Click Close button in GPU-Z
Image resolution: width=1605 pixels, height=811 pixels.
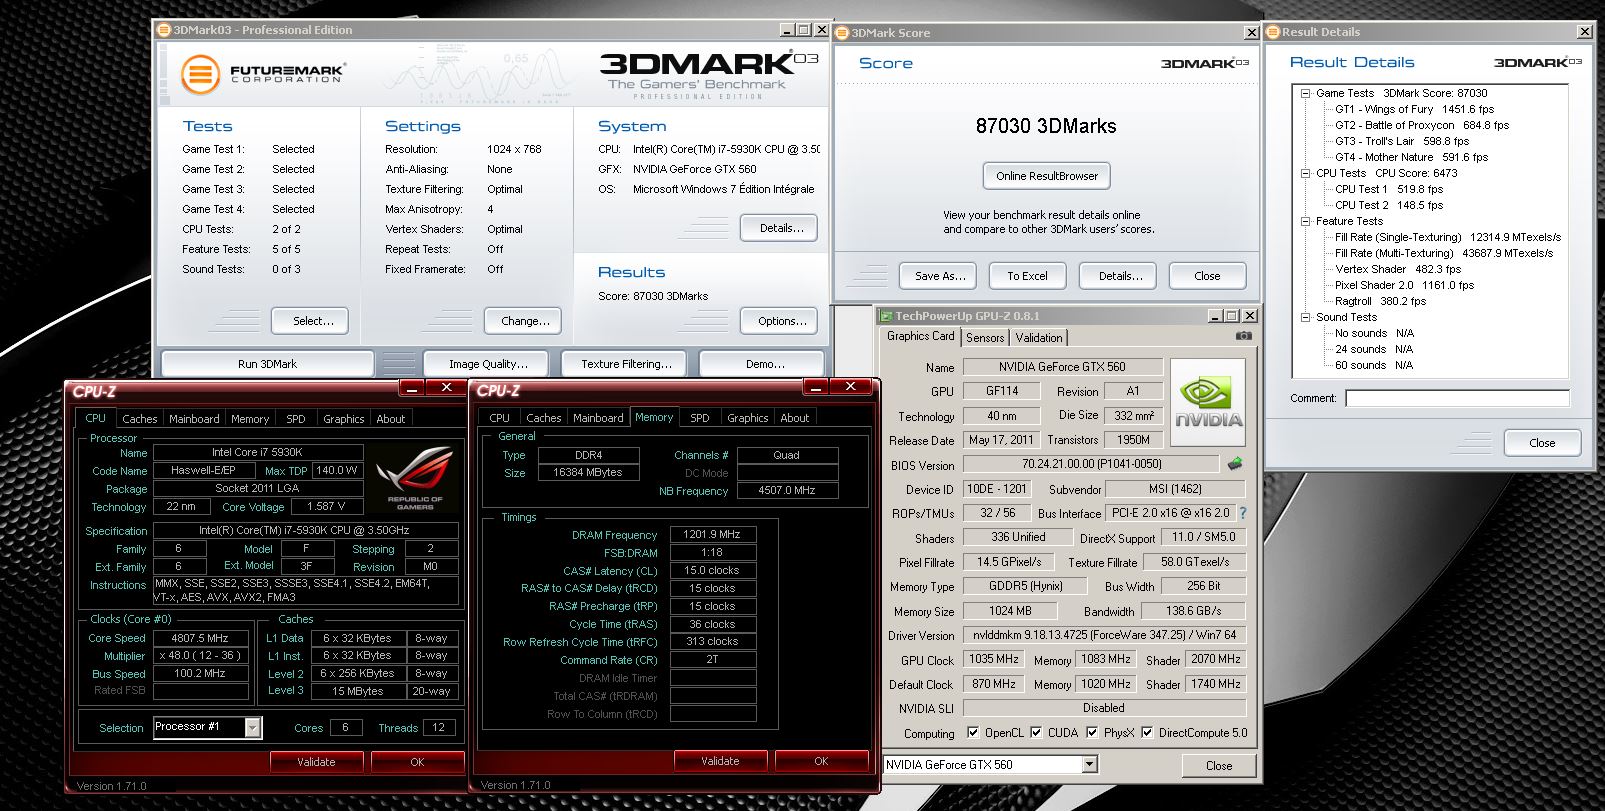pos(1218,766)
